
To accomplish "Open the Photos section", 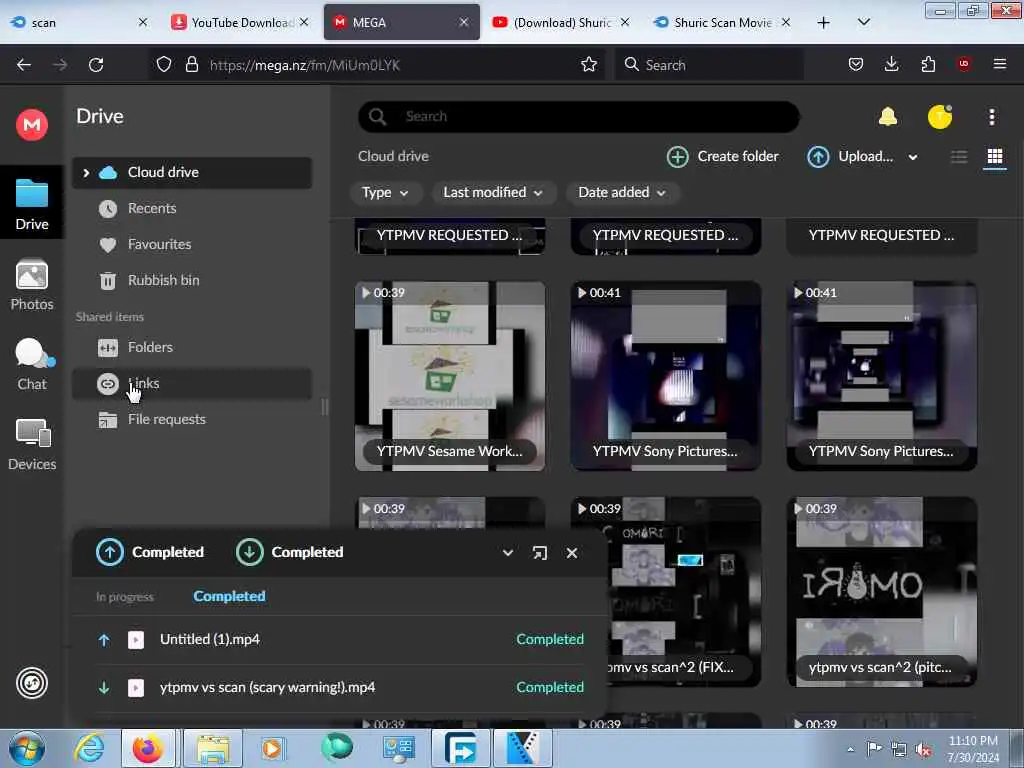I will [31, 285].
